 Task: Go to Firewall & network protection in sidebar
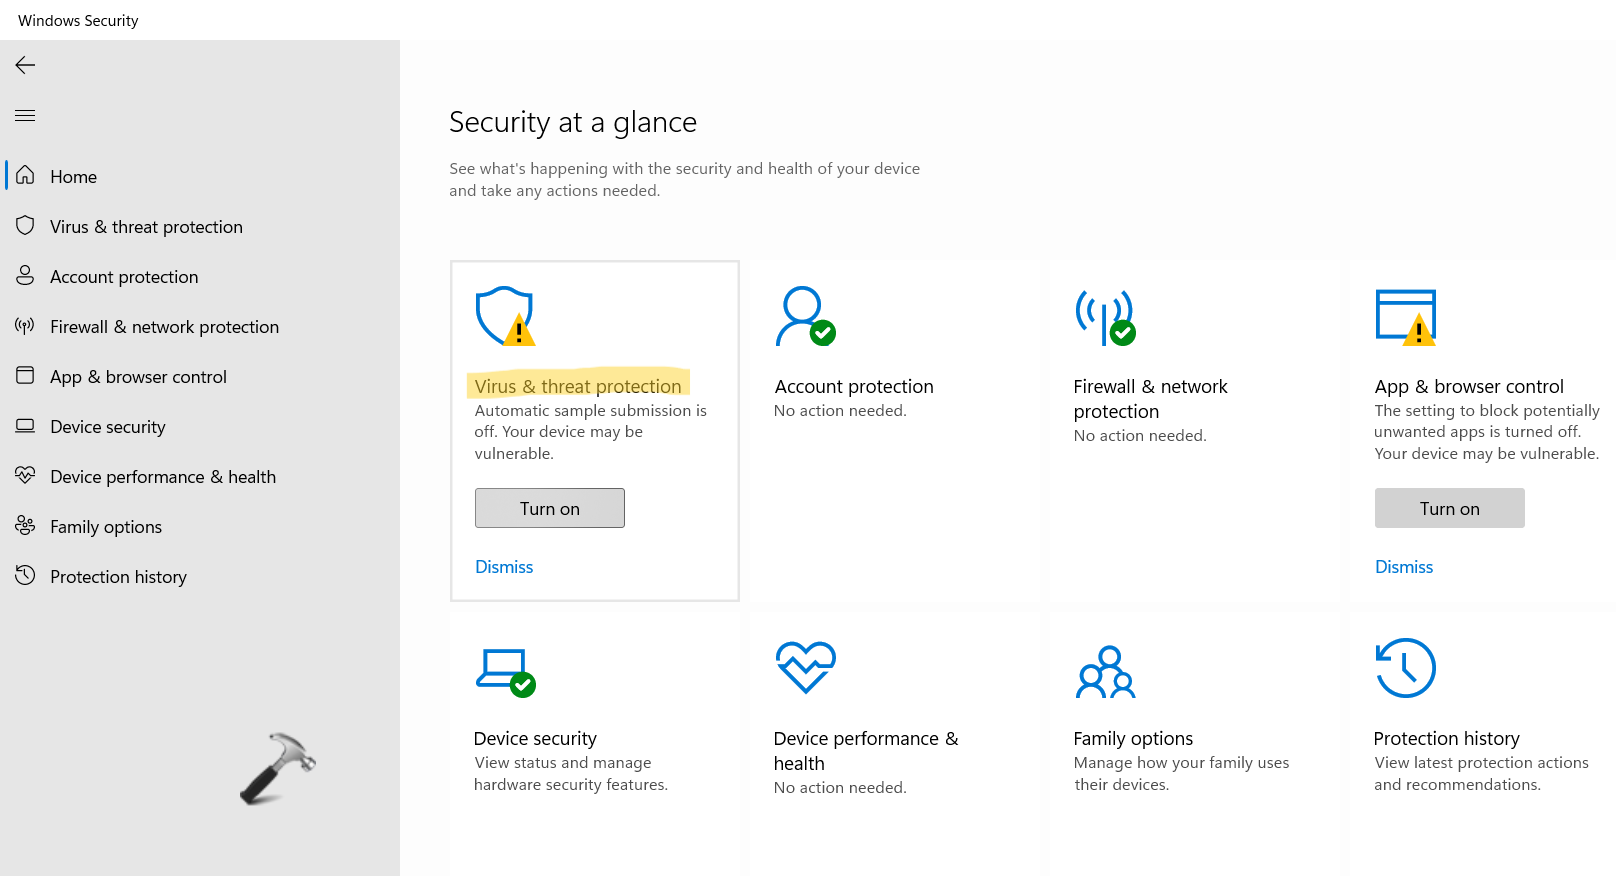click(164, 327)
